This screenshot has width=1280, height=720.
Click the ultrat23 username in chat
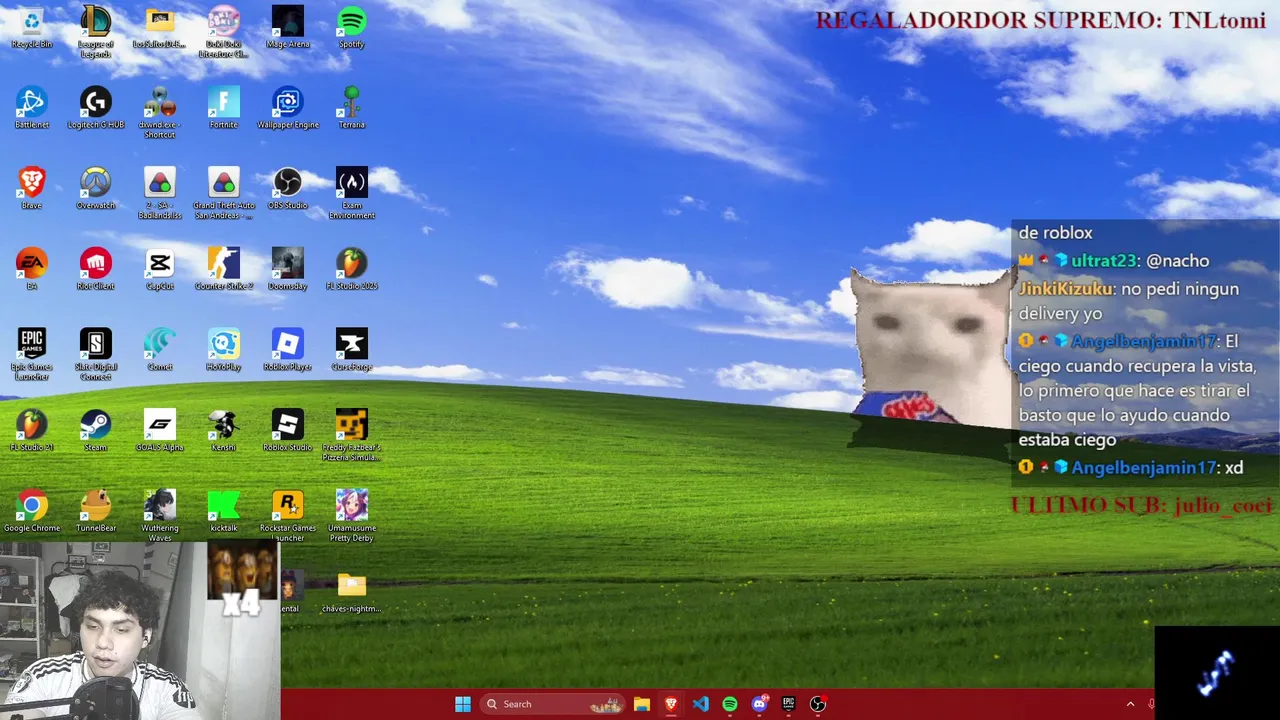coord(1103,261)
